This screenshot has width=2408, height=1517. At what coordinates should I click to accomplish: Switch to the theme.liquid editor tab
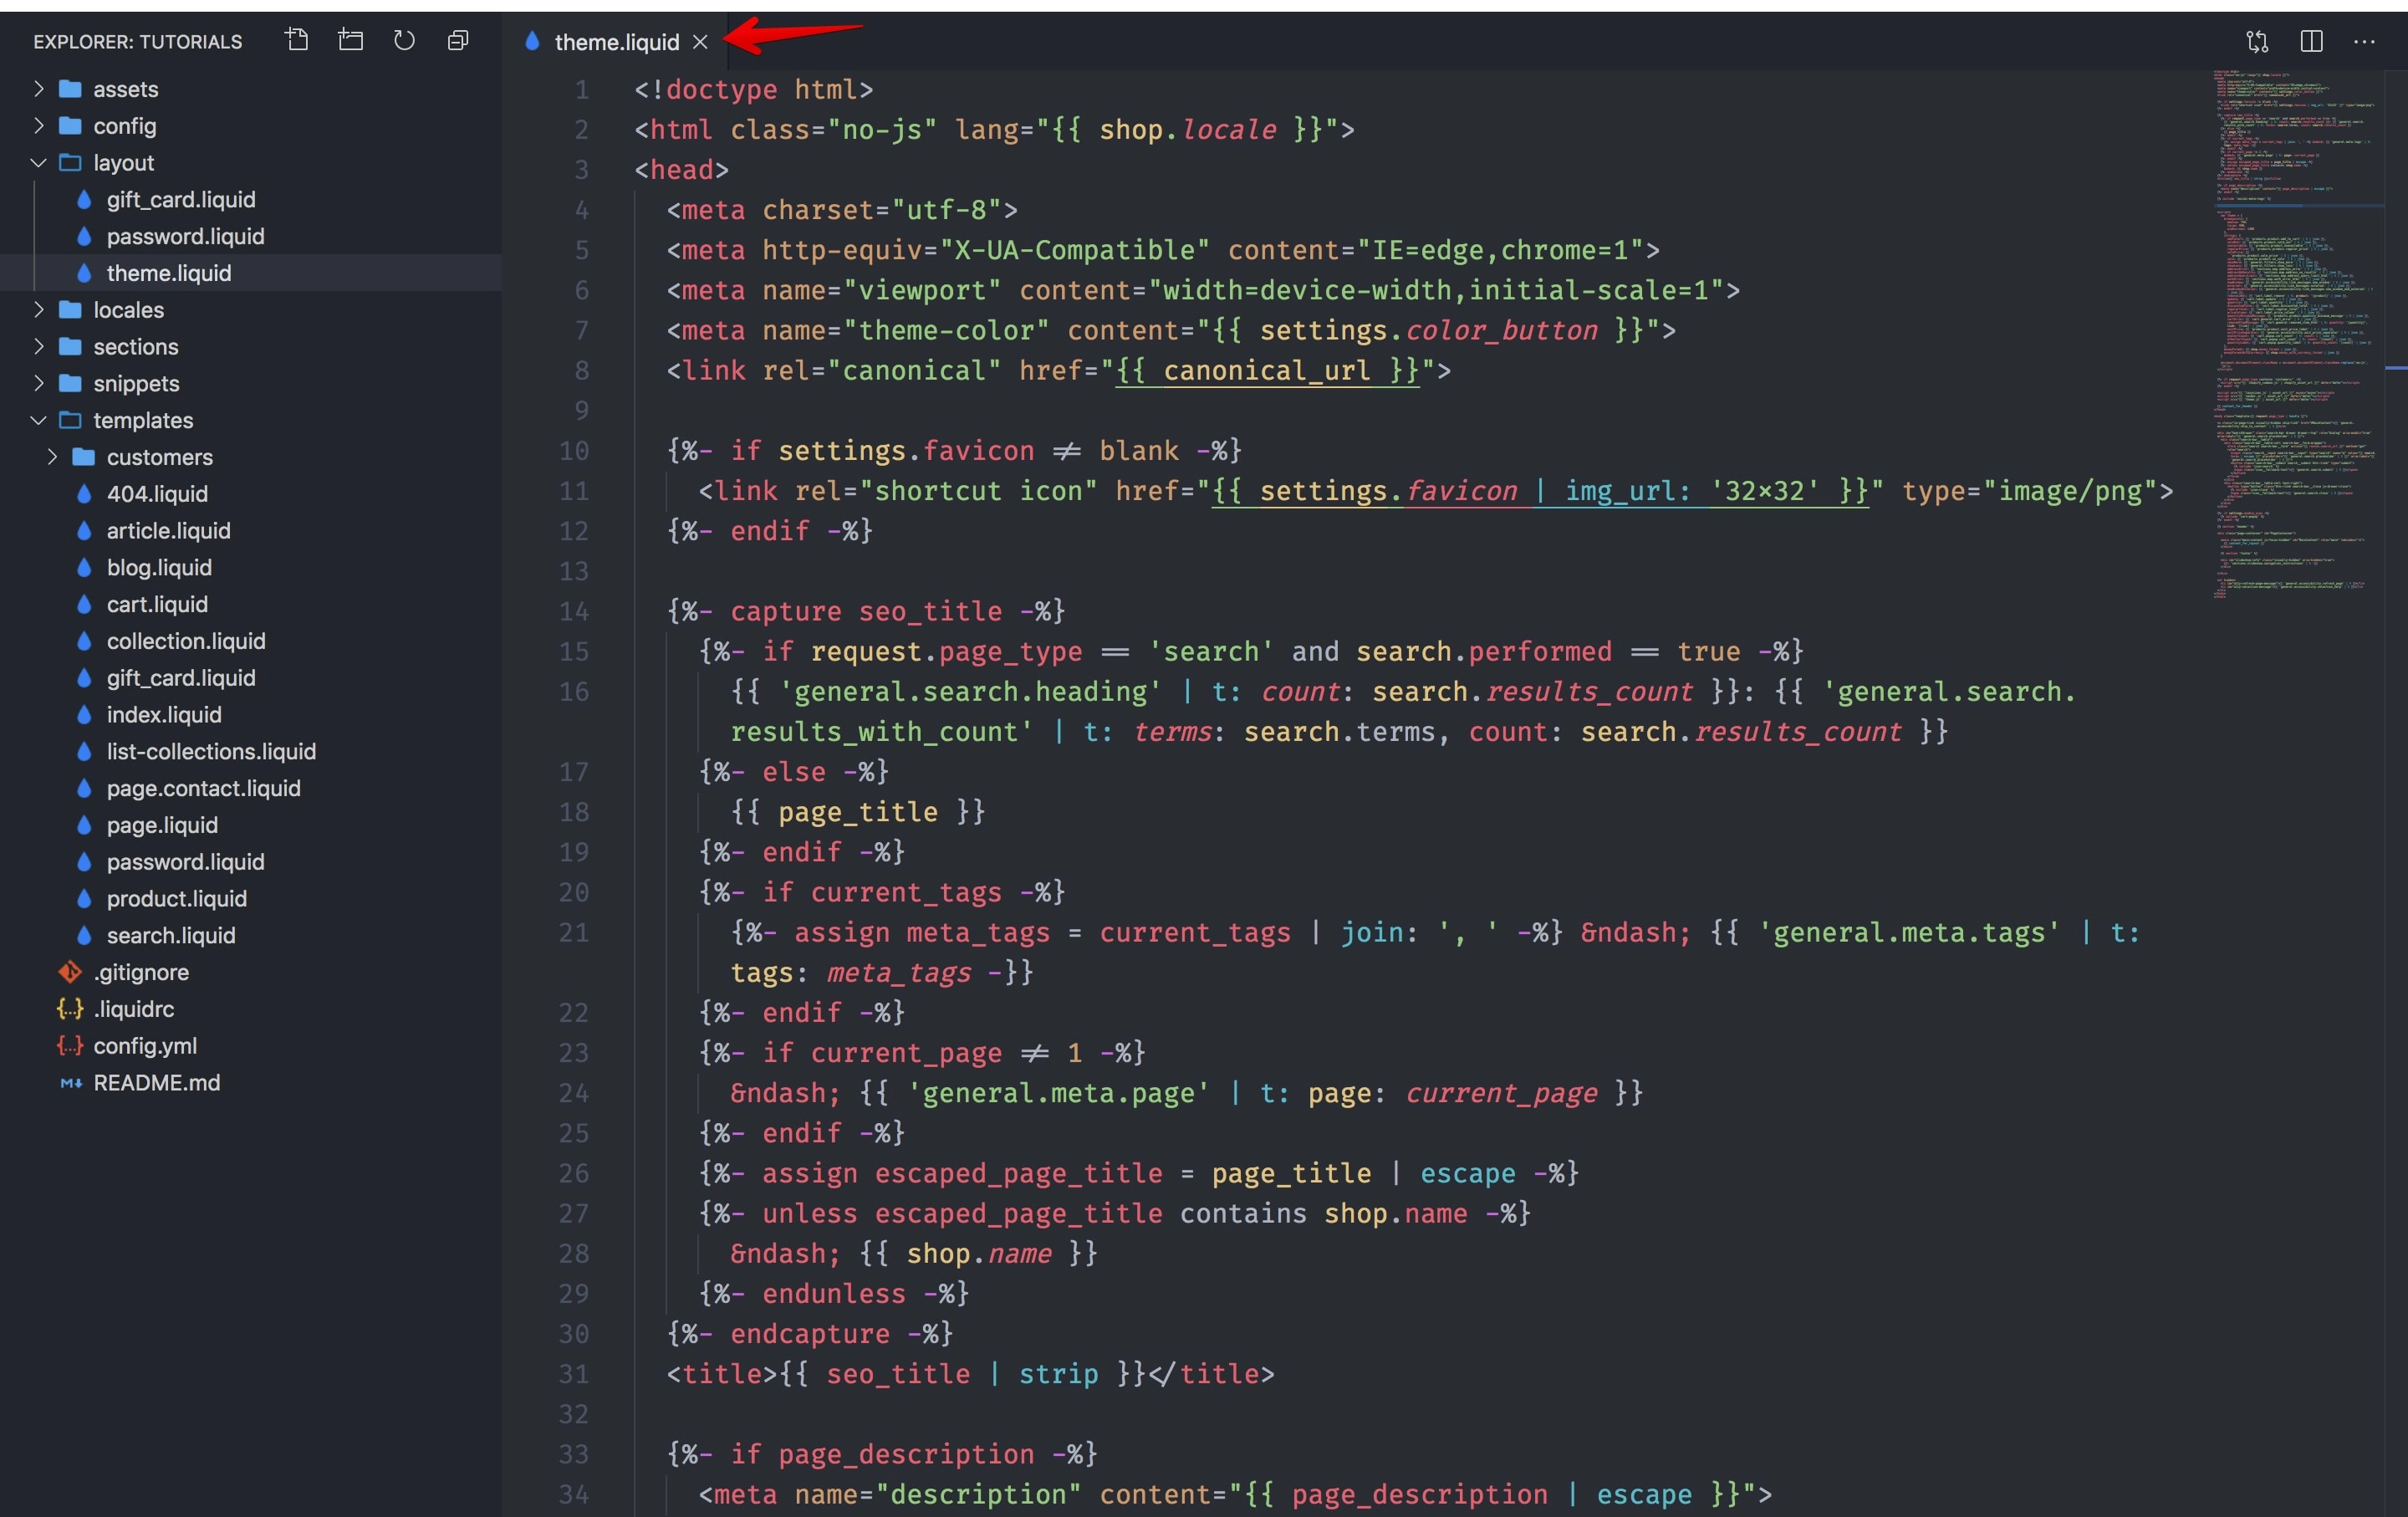point(616,42)
